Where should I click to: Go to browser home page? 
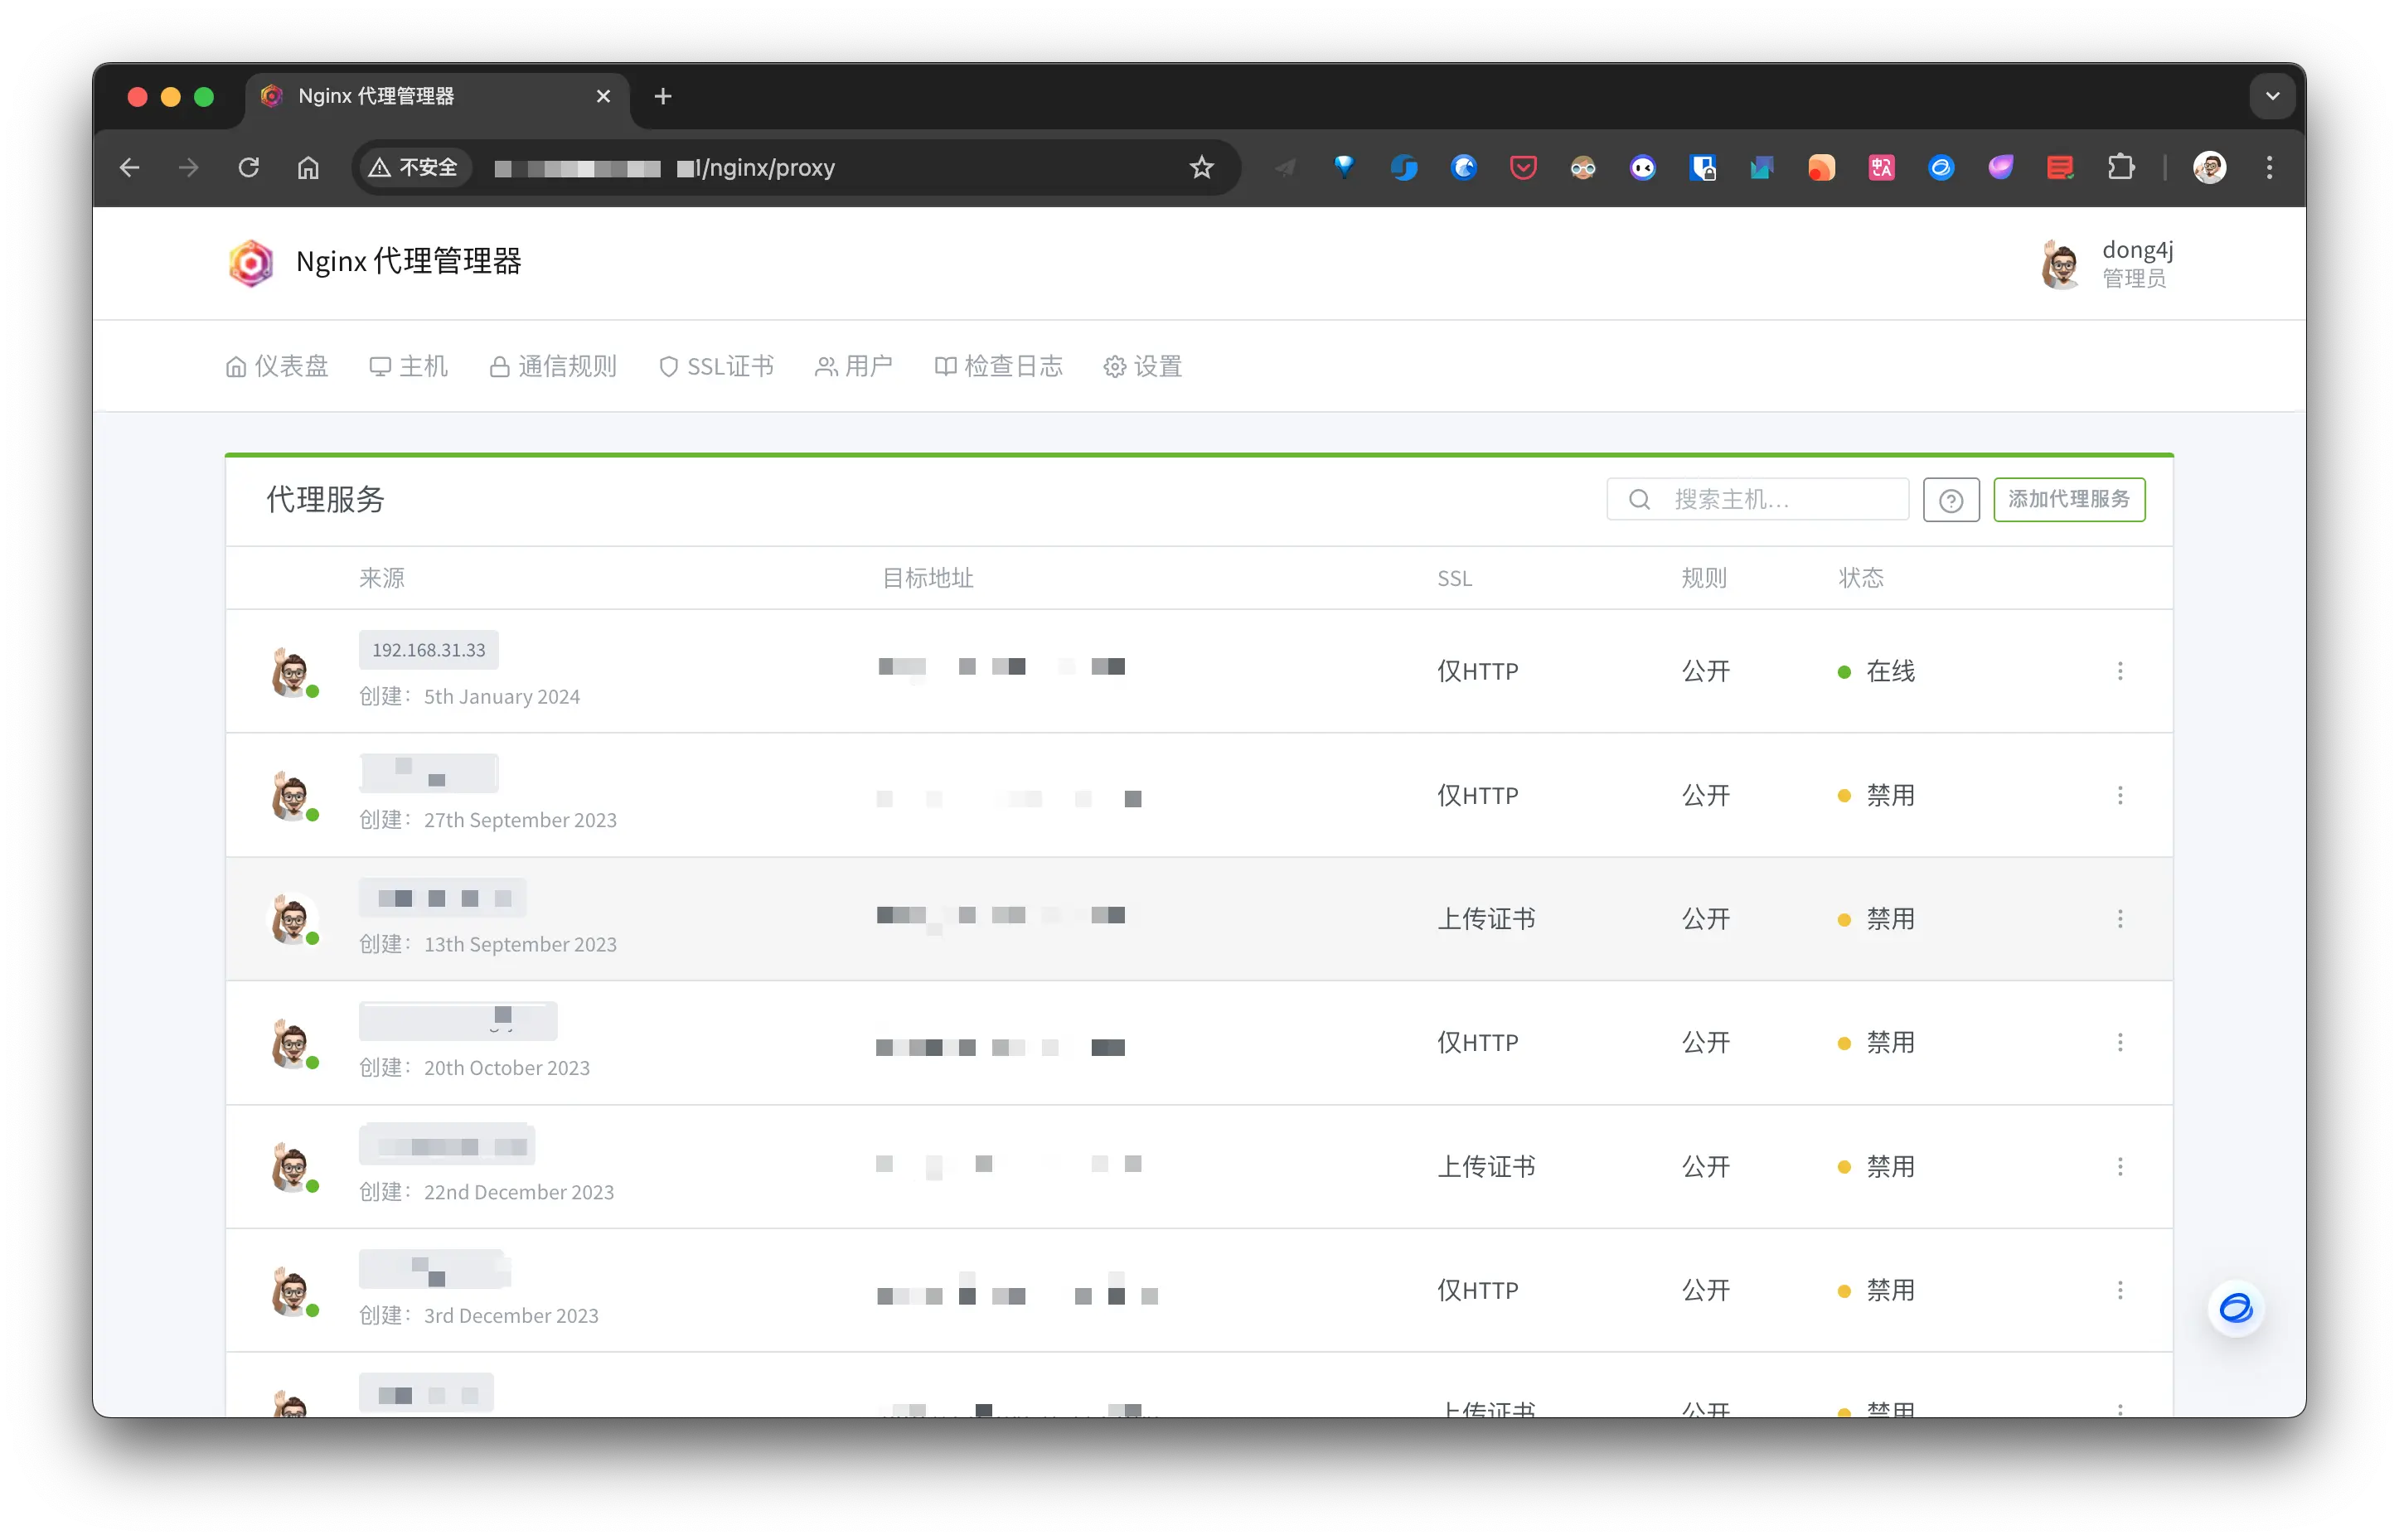point(308,168)
